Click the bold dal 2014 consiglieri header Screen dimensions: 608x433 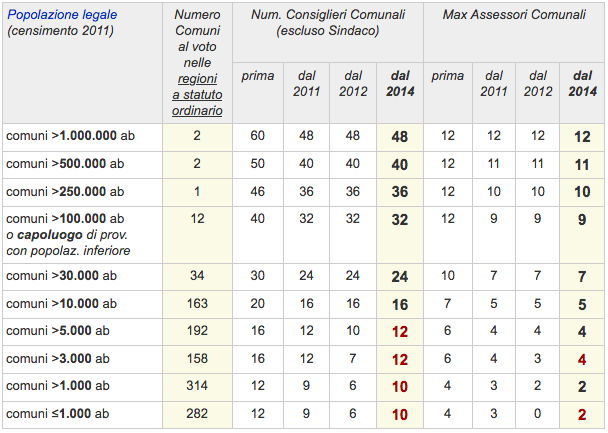(400, 84)
